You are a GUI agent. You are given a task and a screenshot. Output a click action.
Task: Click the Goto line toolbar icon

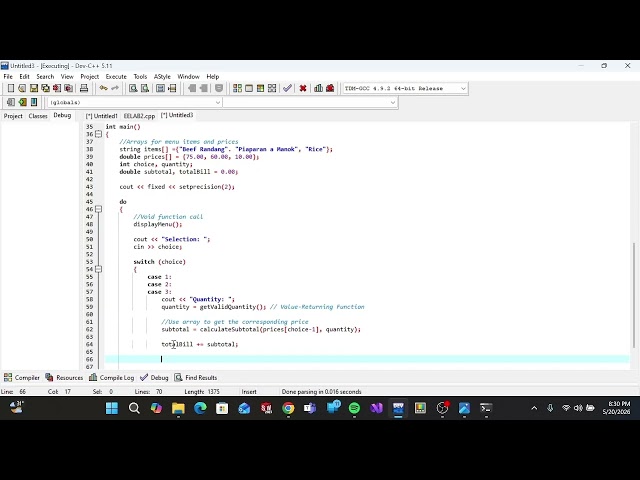pos(172,88)
